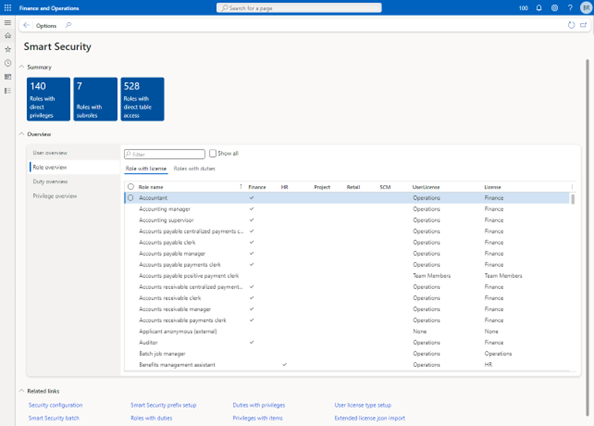Viewport: 594px width, 426px height.
Task: Collapse the Summary section
Action: coord(22,67)
